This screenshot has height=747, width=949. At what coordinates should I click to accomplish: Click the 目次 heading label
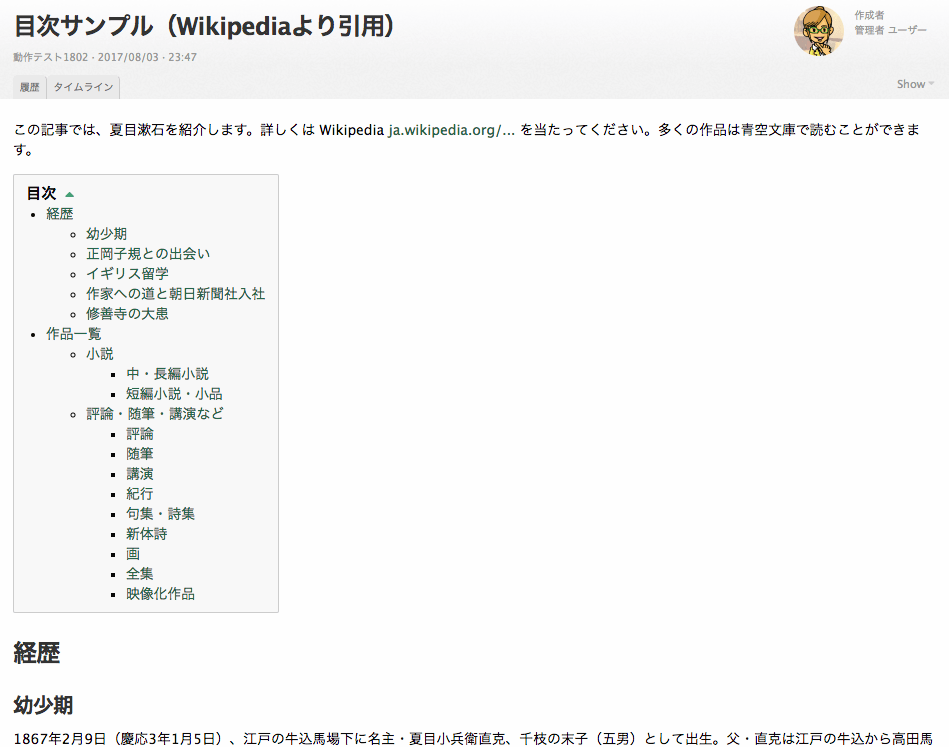pos(42,193)
